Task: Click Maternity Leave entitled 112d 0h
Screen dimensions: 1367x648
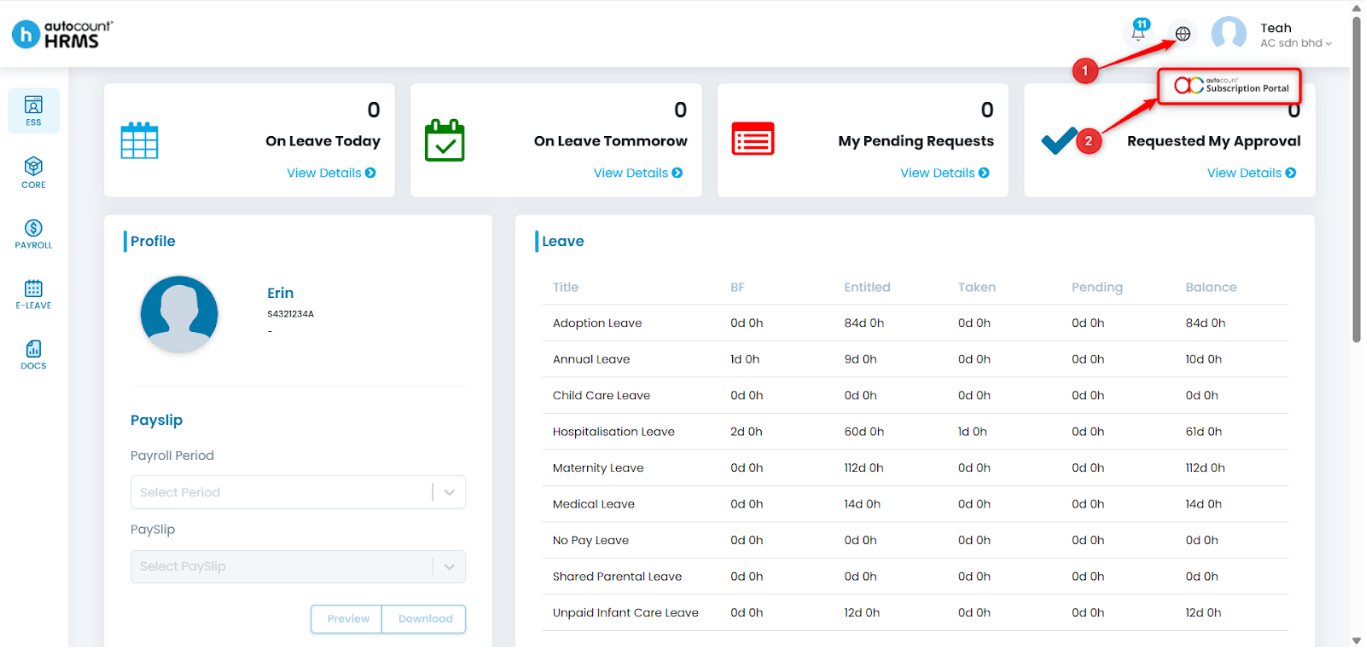Action: click(864, 468)
